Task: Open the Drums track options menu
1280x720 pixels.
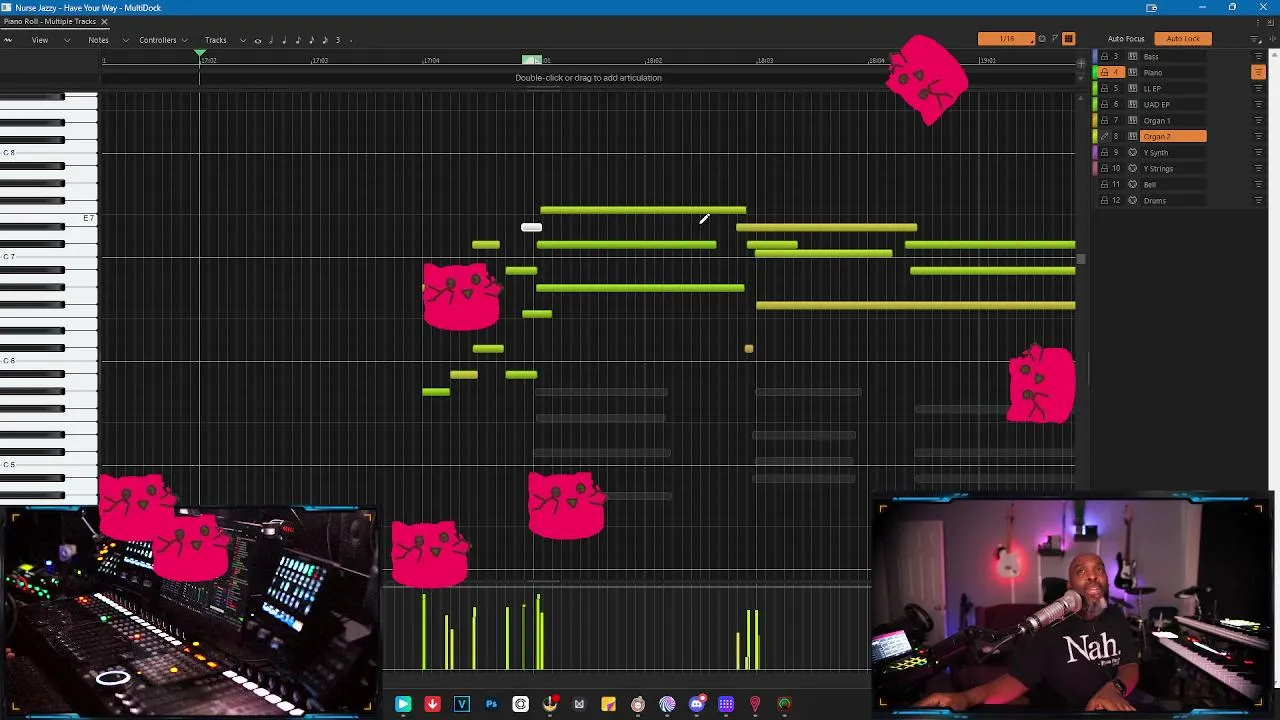Action: [1258, 200]
